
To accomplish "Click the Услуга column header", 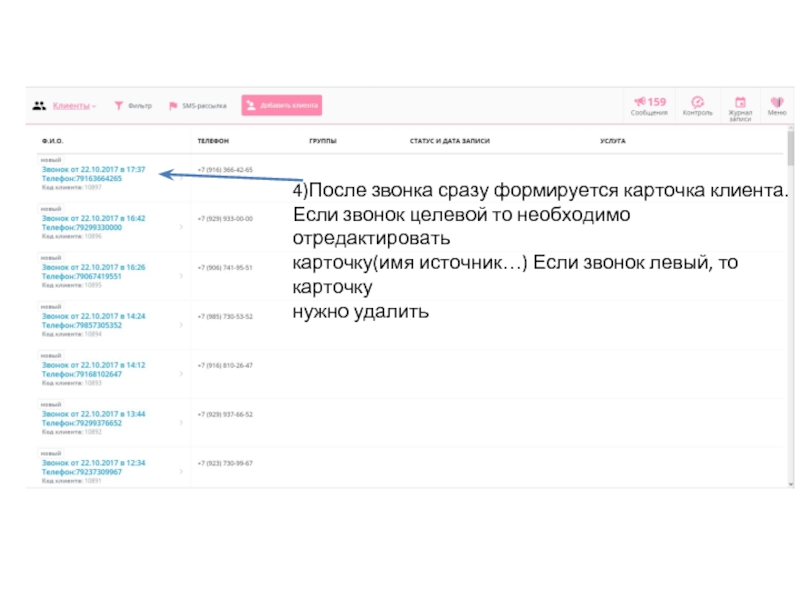I will pos(613,141).
